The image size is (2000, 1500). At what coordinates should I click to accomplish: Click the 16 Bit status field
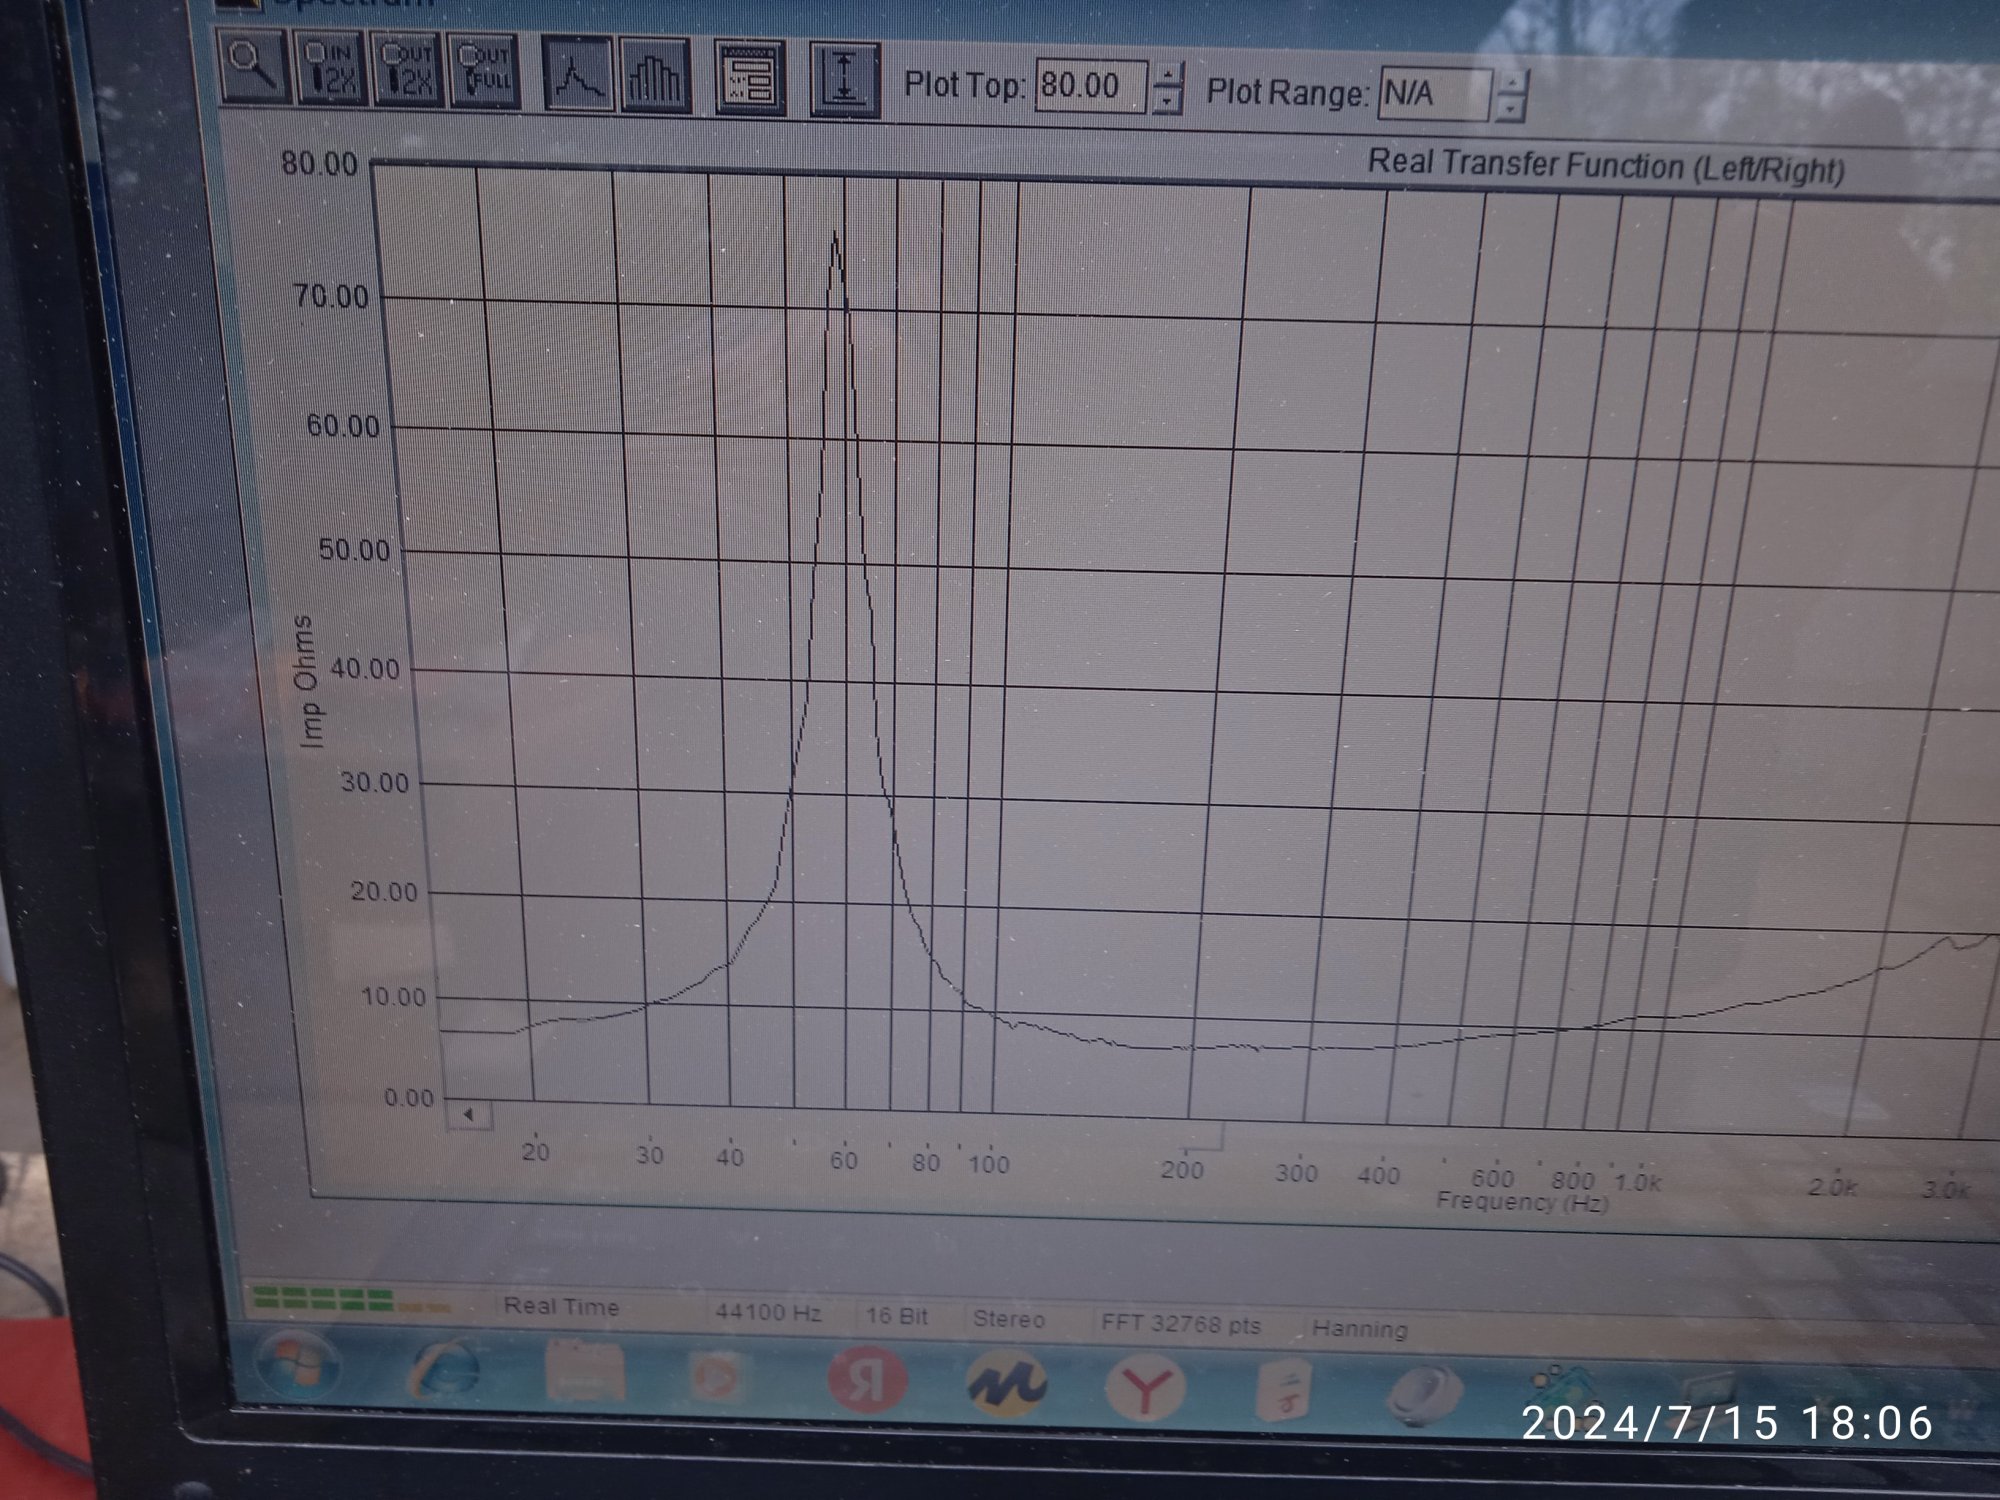tap(897, 1317)
